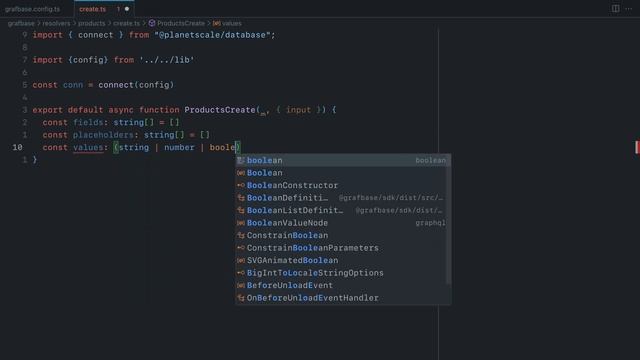The width and height of the screenshot is (640, 360).
Task: Click the partially typed boole text
Action: [222, 147]
